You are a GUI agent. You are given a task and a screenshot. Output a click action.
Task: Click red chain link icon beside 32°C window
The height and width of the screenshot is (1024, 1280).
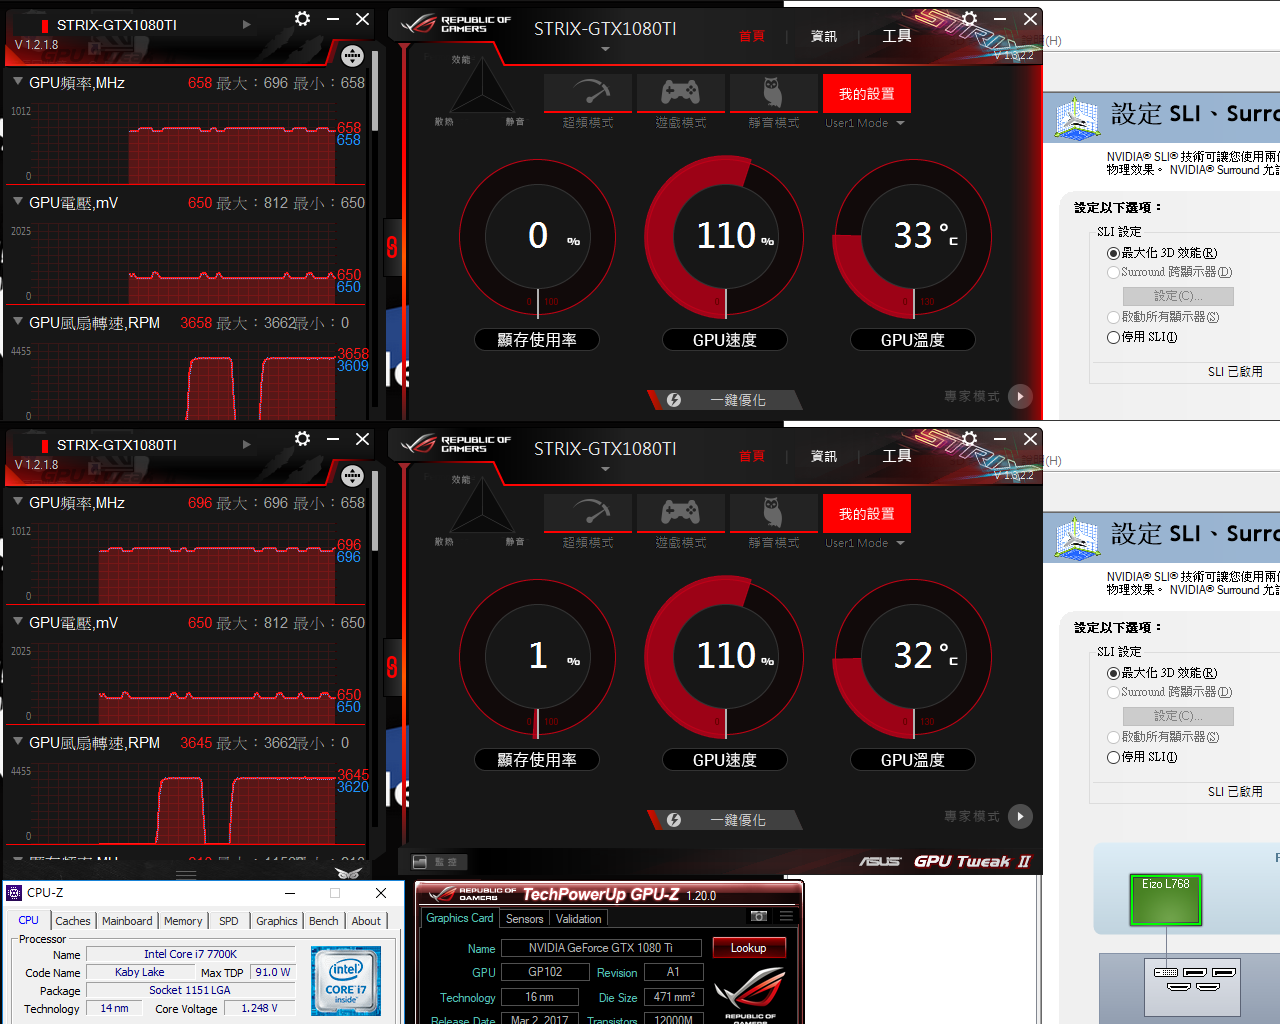392,666
